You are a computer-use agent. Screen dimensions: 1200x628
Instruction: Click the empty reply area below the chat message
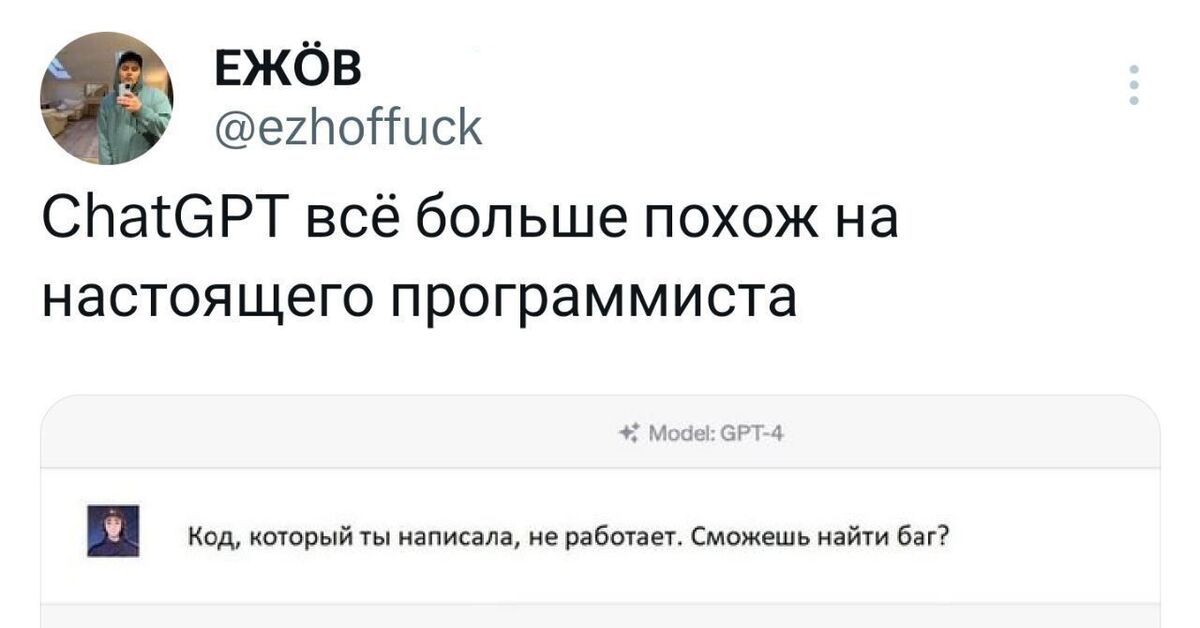(600, 615)
